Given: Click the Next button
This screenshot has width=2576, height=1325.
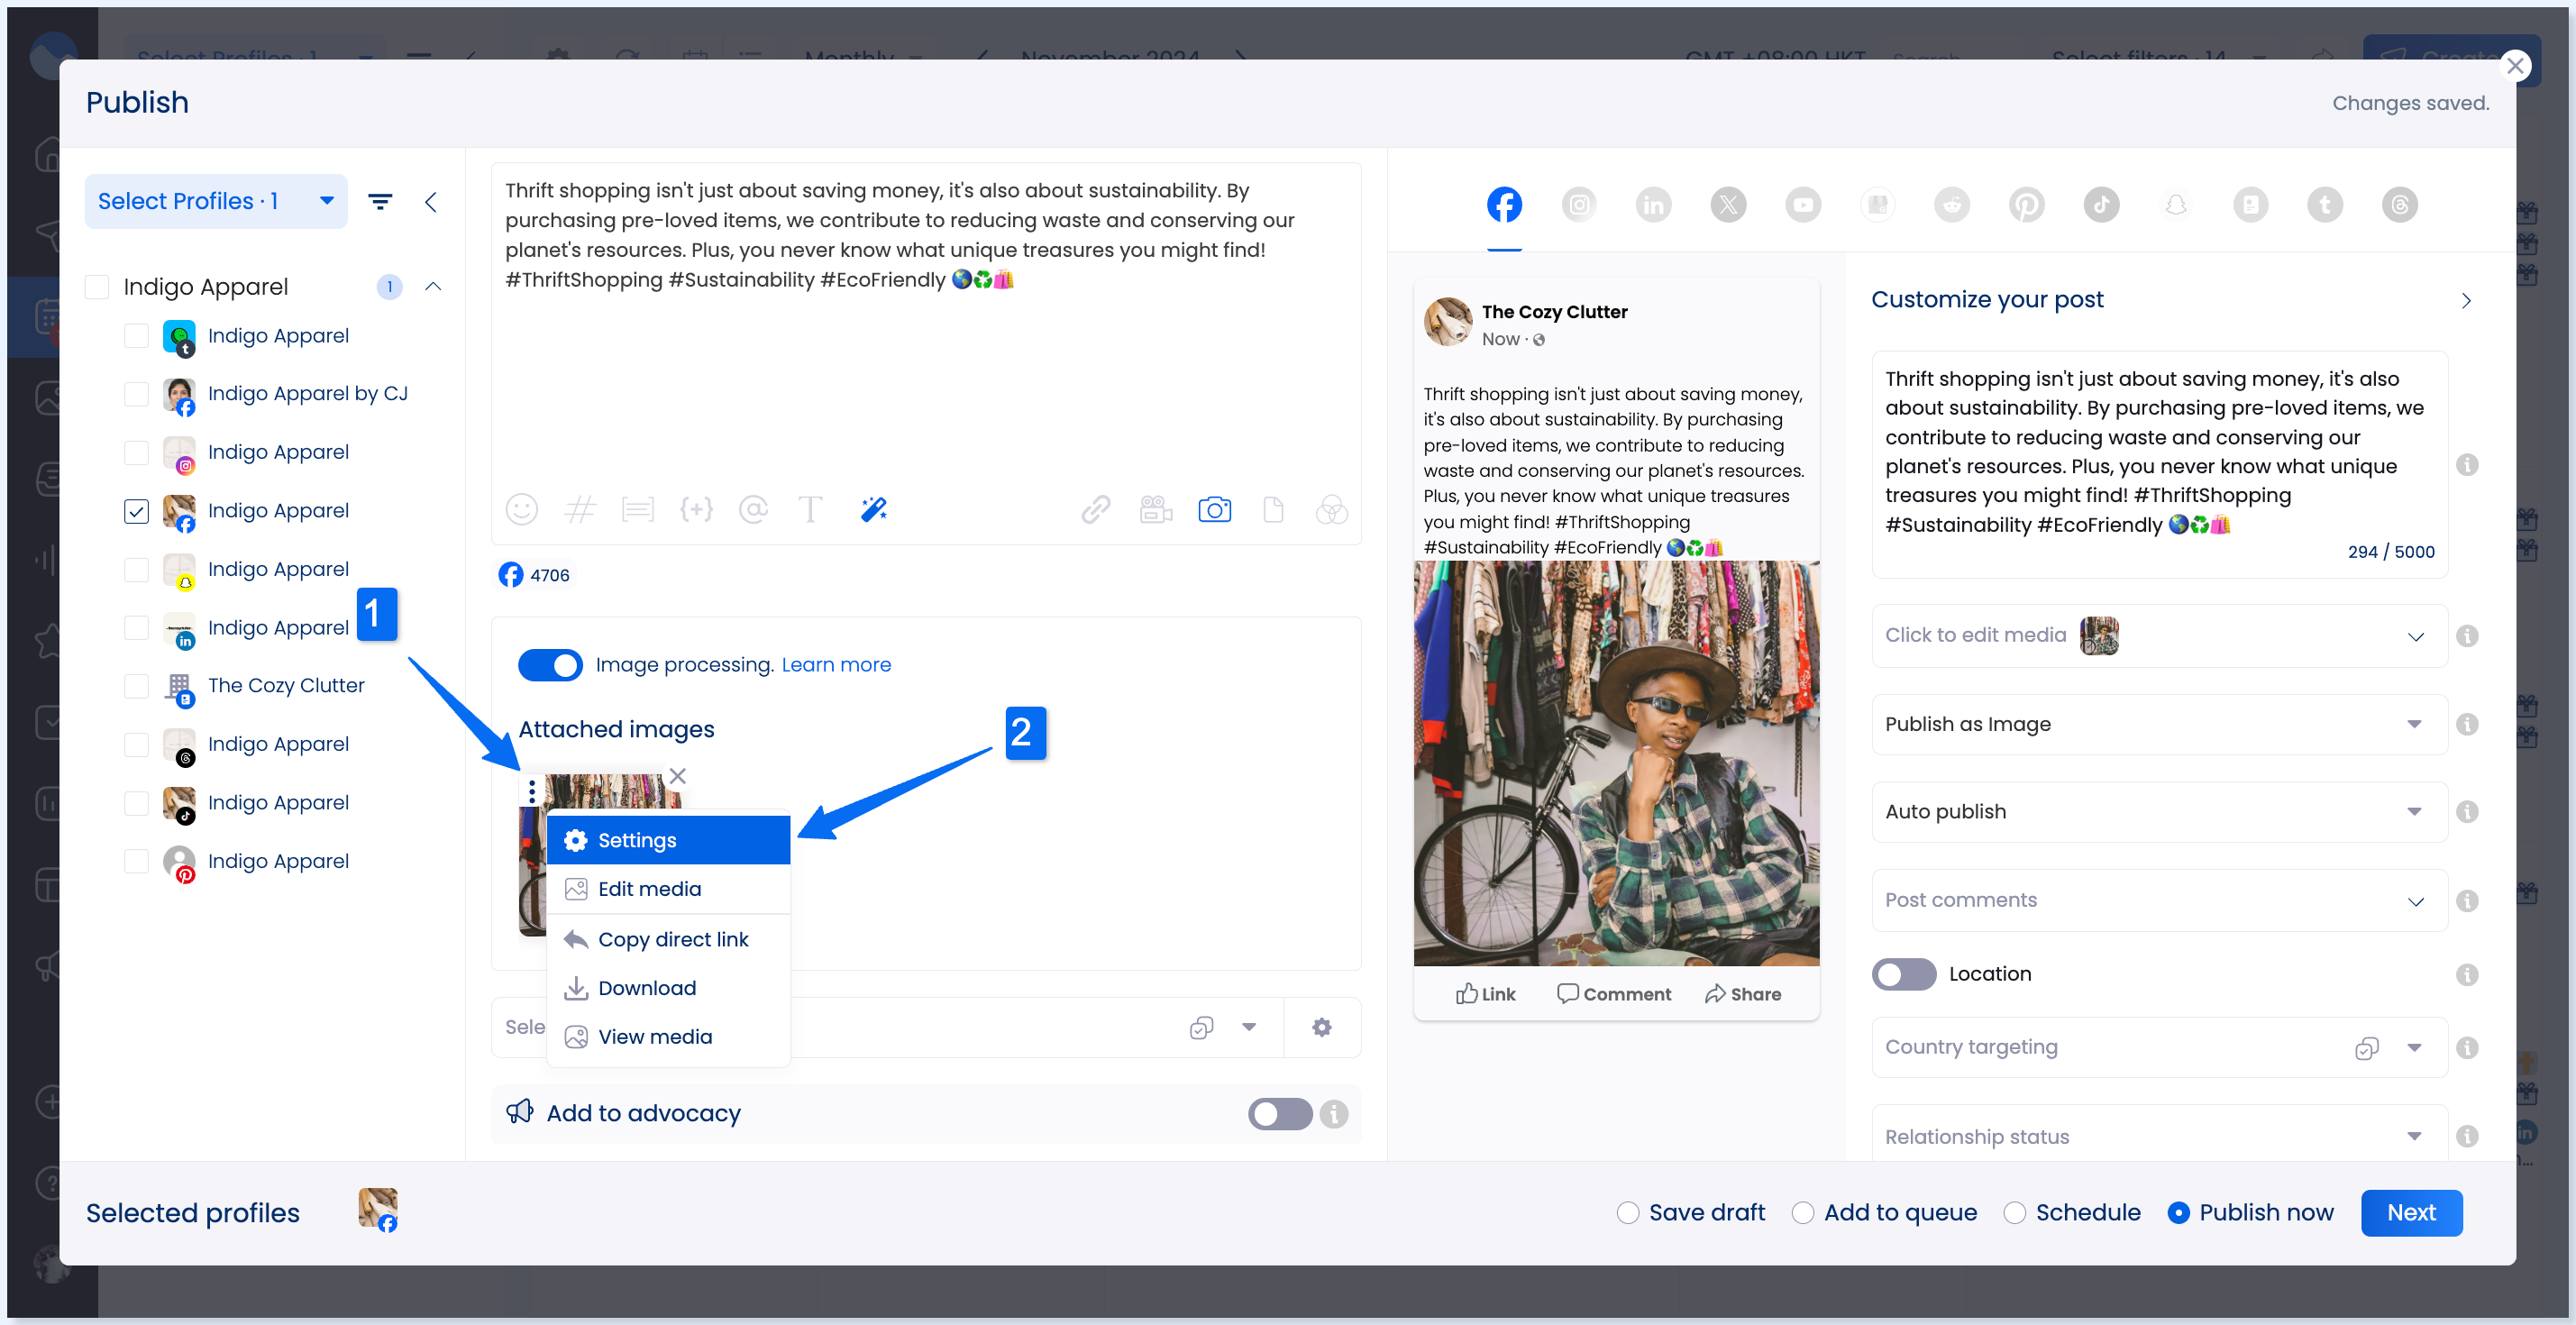Looking at the screenshot, I should click(2411, 1213).
